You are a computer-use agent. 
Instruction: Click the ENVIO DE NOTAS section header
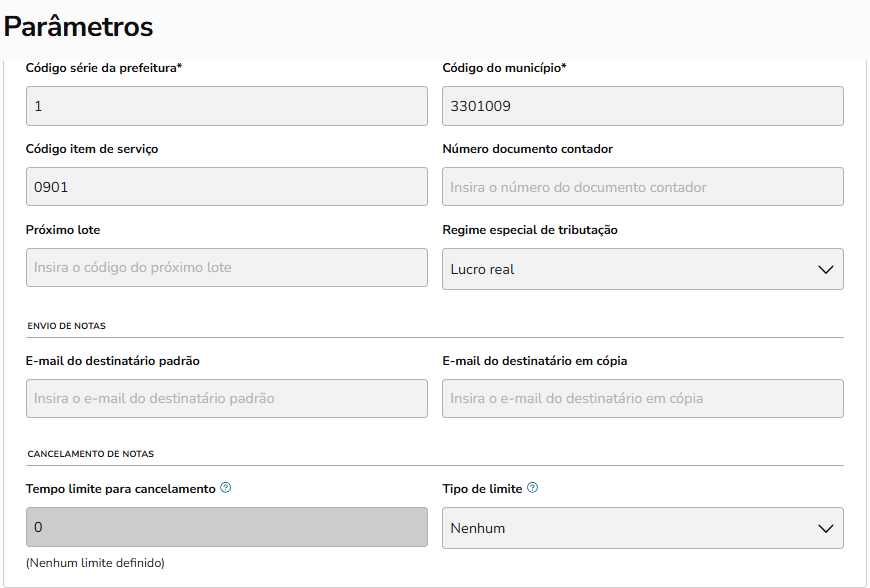click(x=66, y=326)
